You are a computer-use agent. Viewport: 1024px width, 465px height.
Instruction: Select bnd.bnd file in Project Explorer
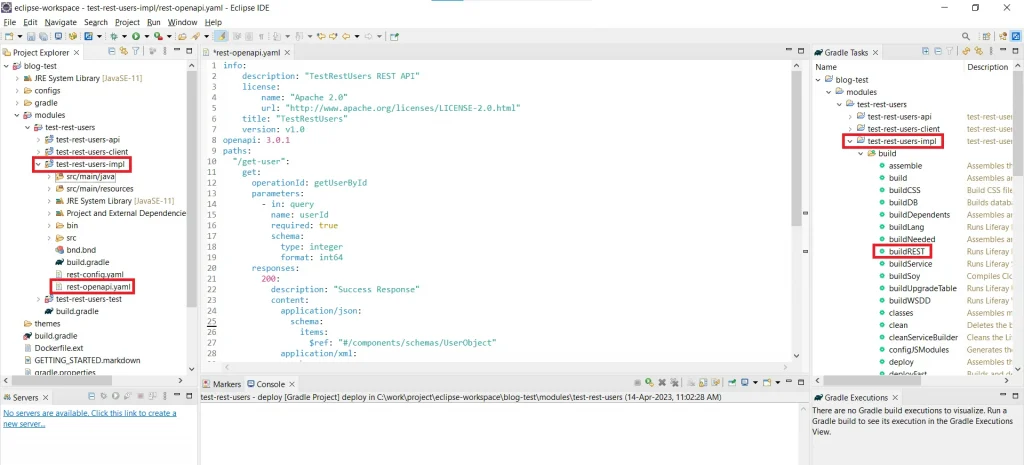click(x=80, y=250)
